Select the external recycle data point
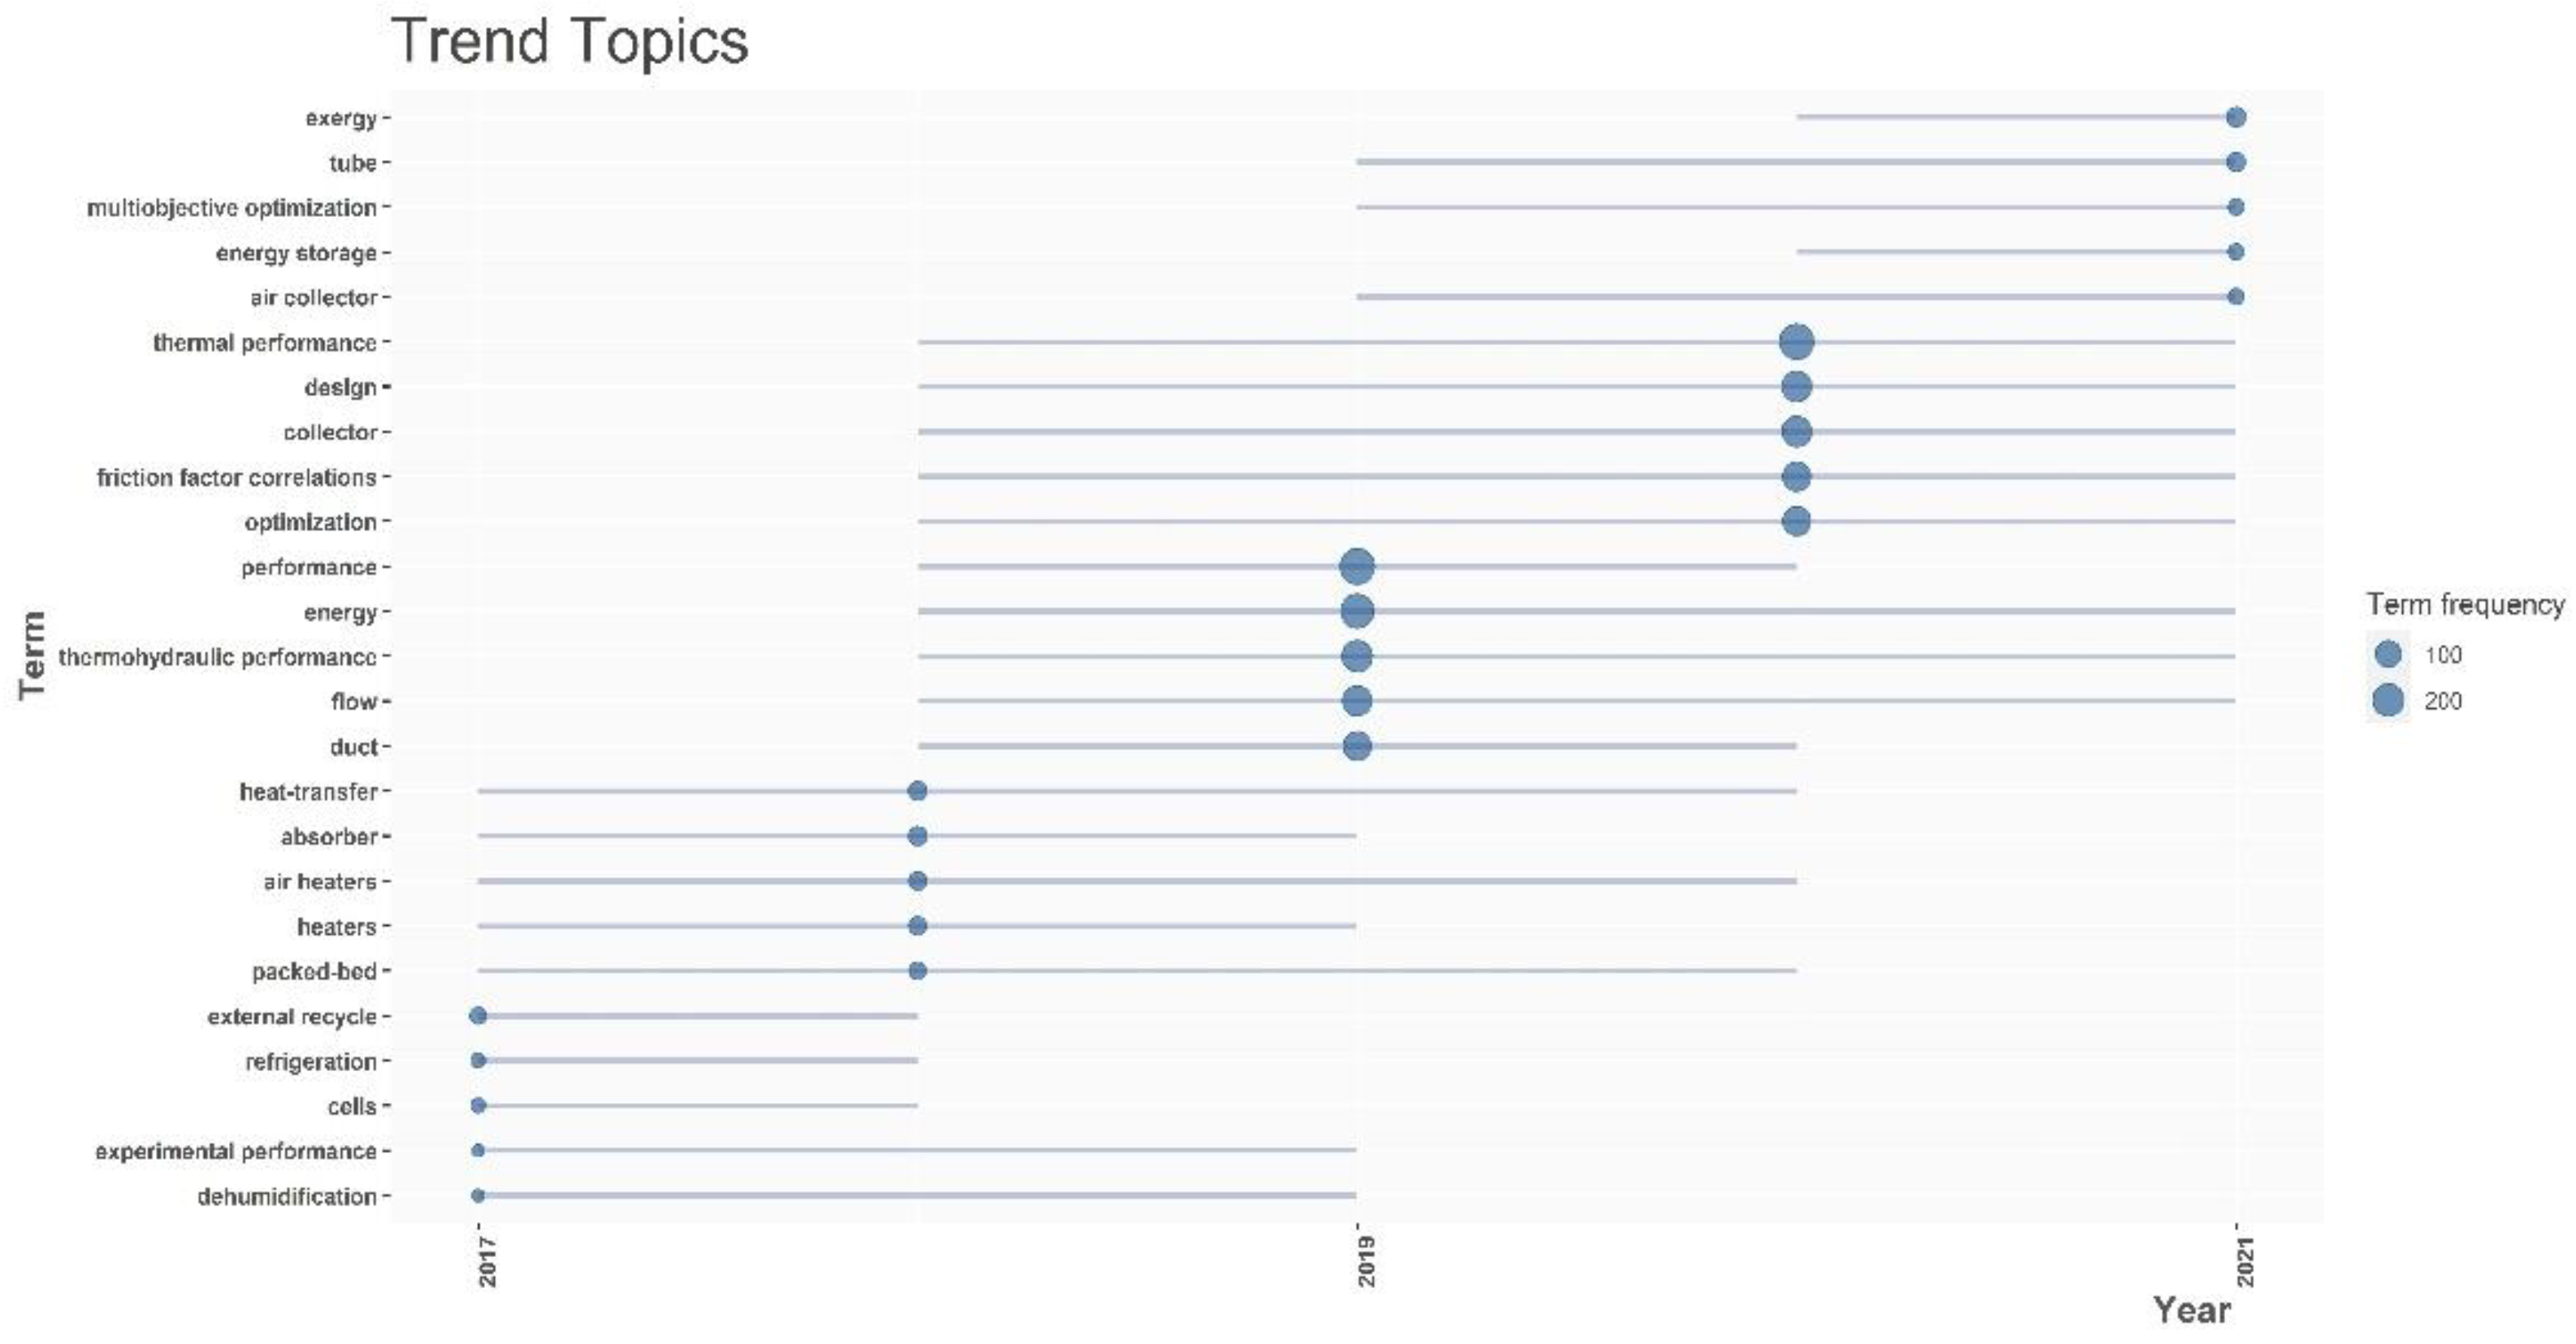This screenshot has width=2576, height=1344. pos(478,1016)
